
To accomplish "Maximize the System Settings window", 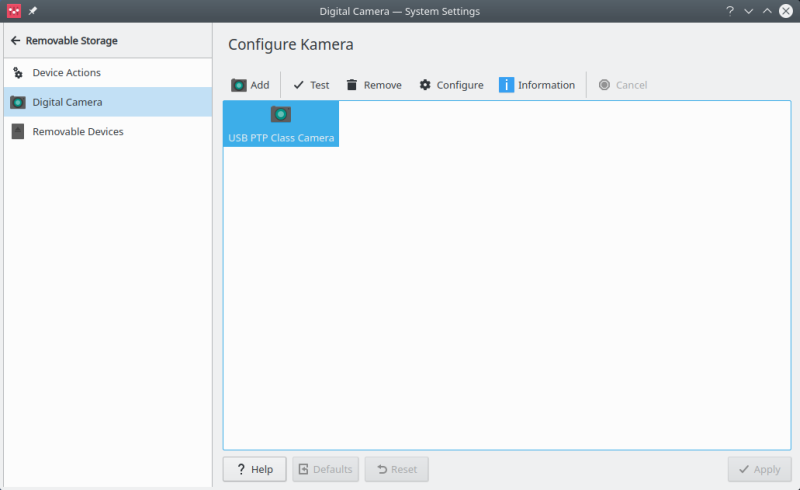I will click(767, 11).
